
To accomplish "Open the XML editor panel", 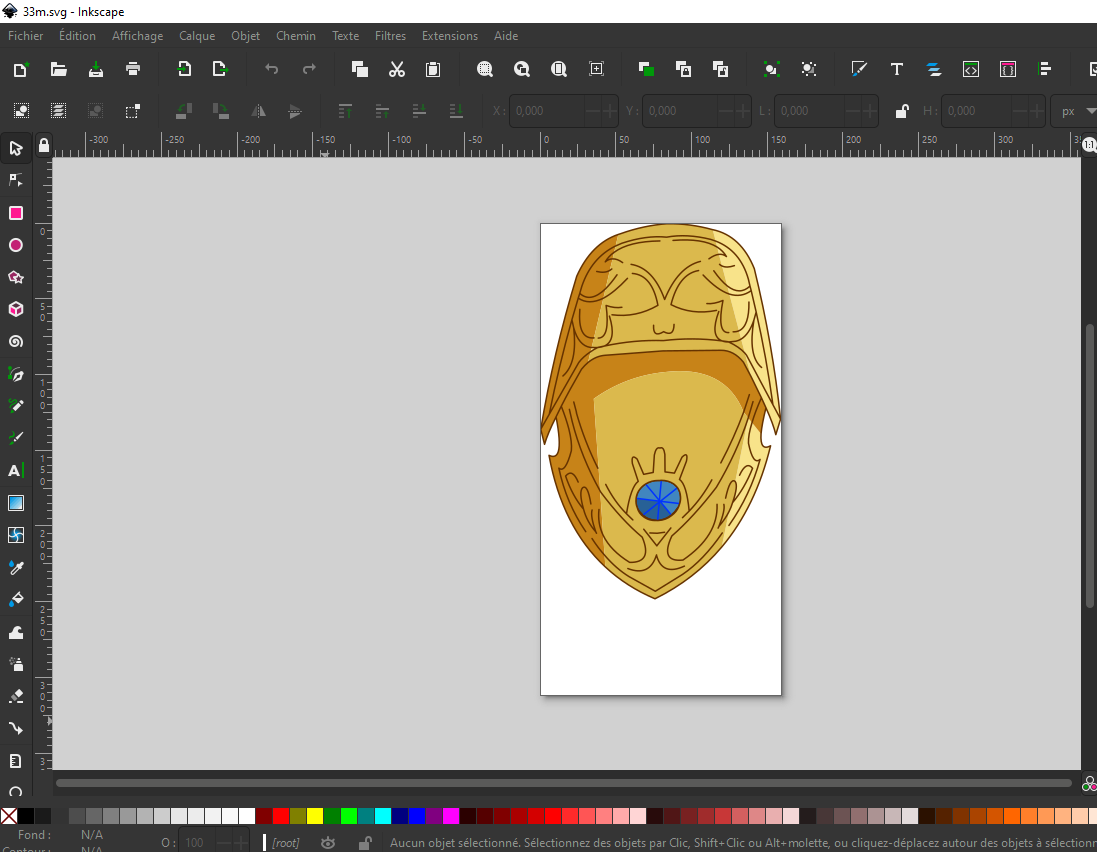I will coord(971,69).
